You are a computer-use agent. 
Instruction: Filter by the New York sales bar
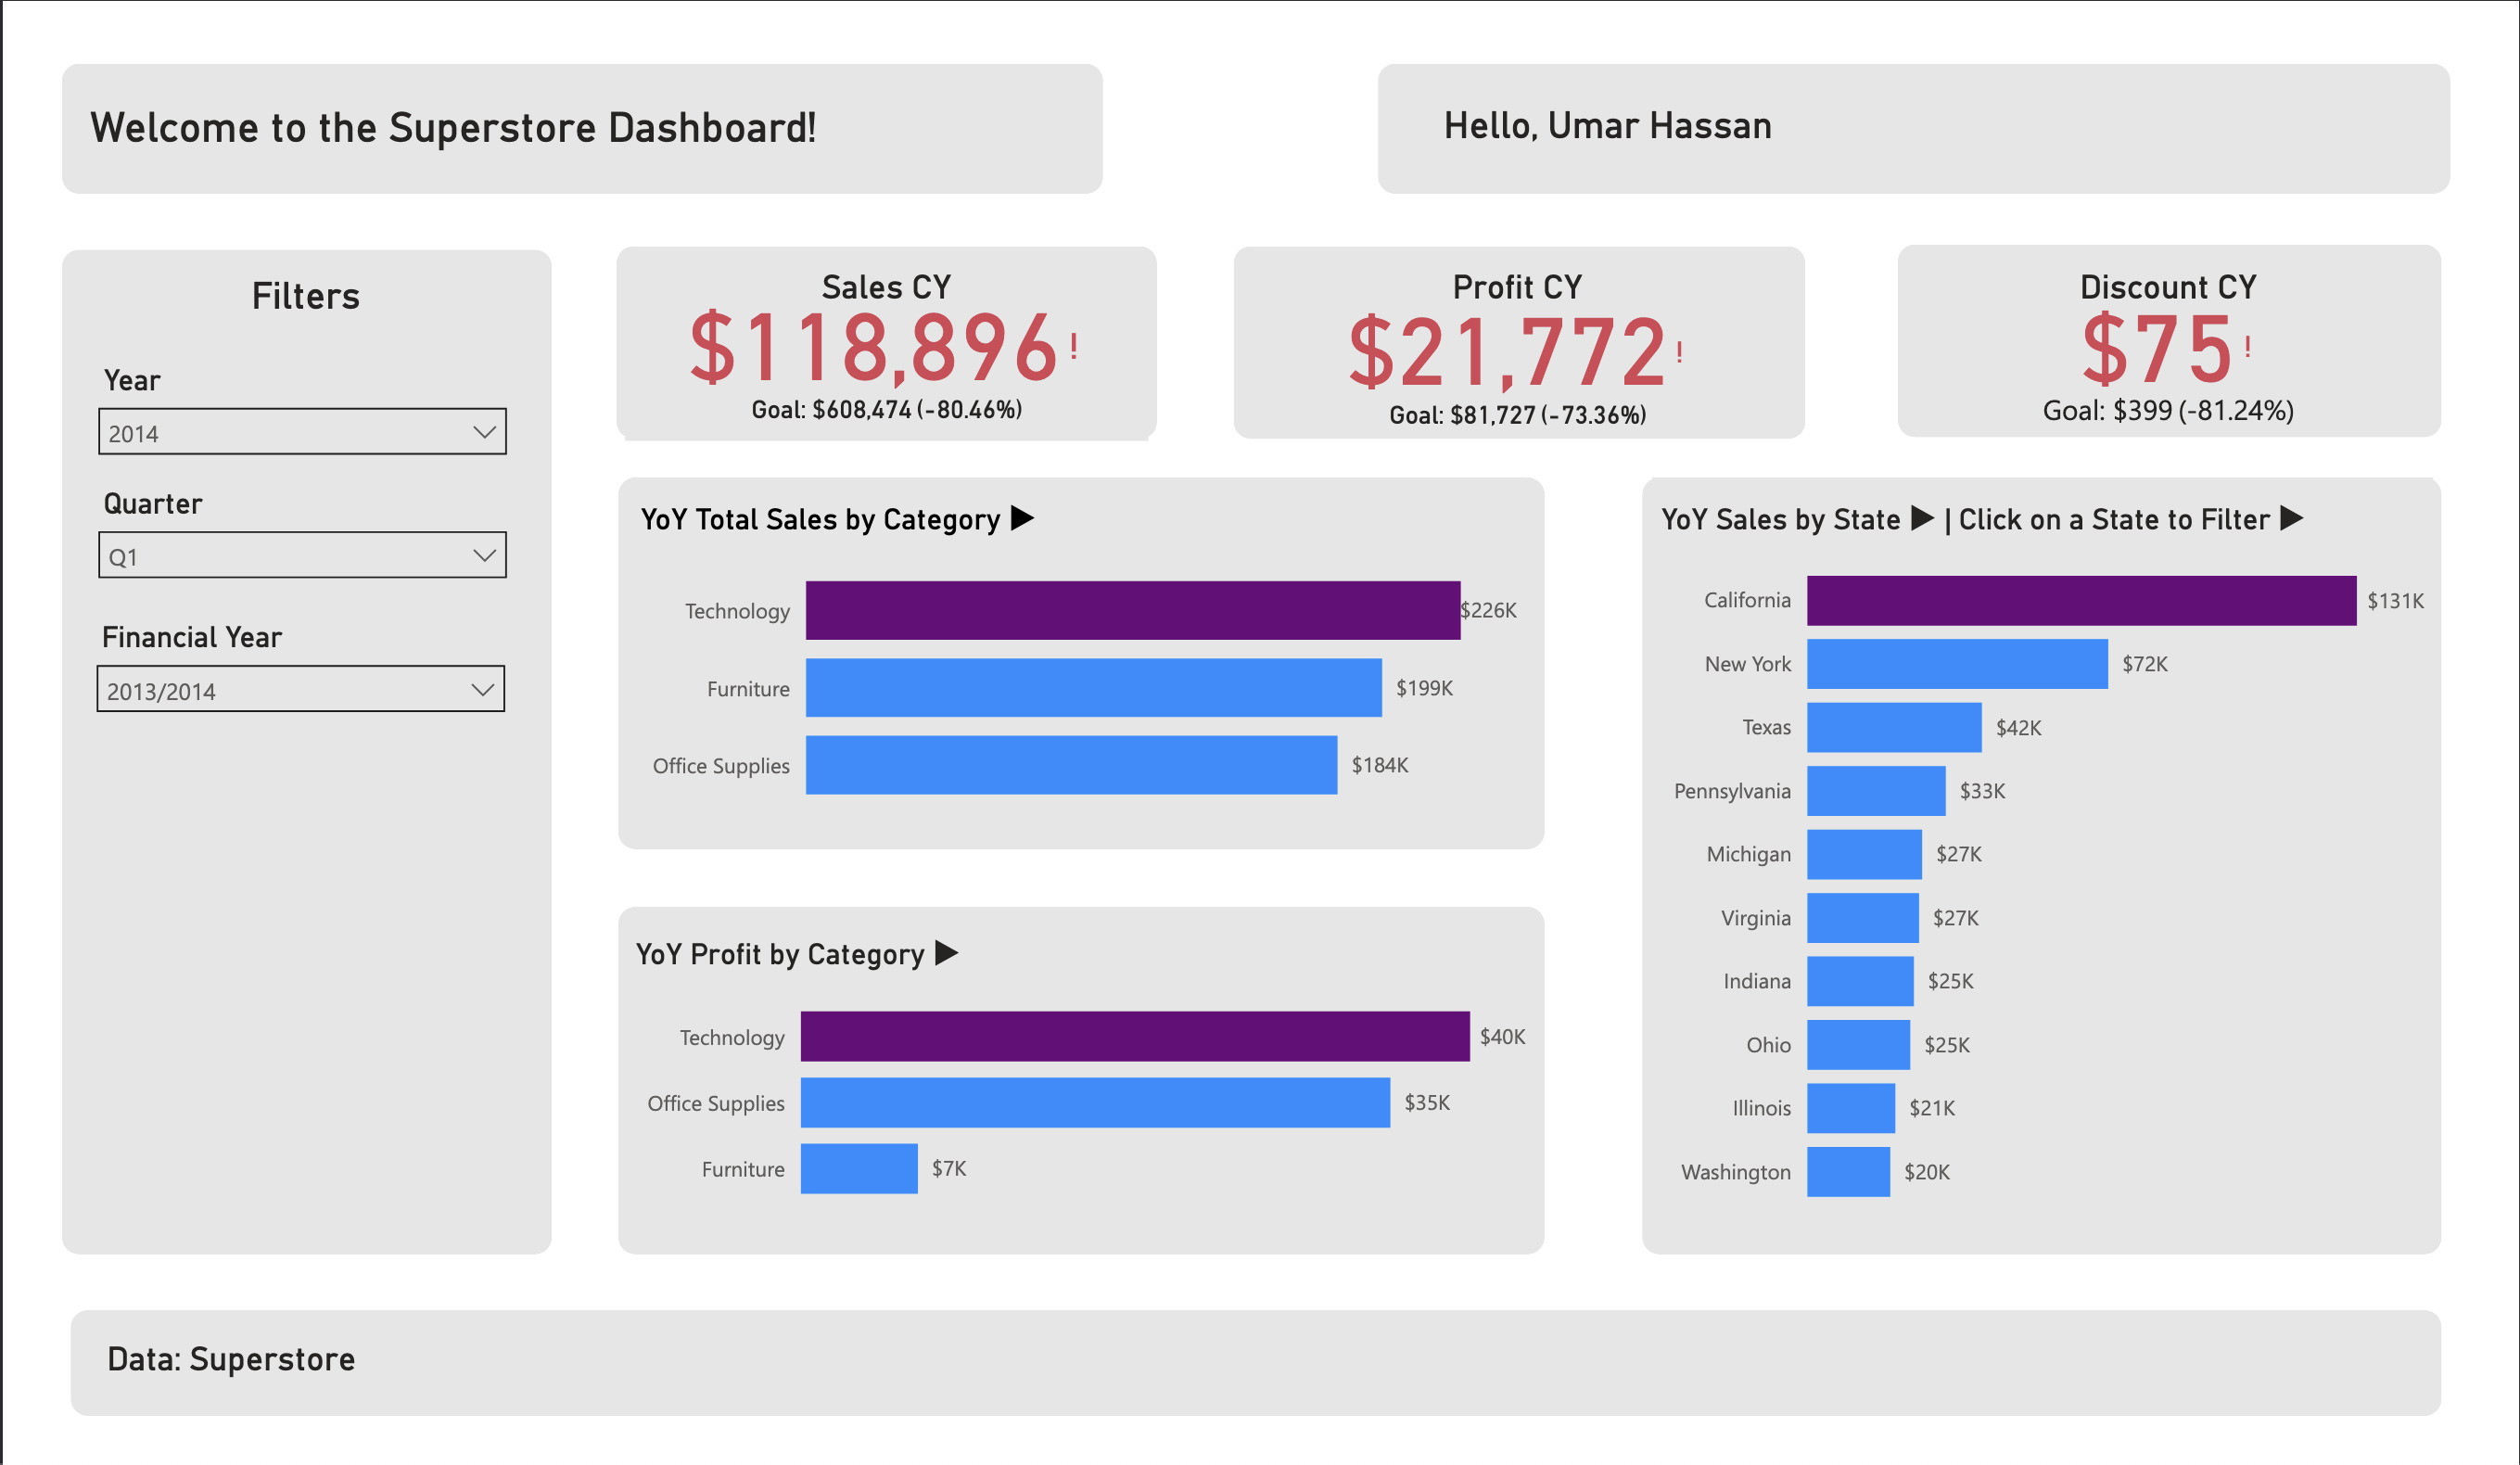1956,664
